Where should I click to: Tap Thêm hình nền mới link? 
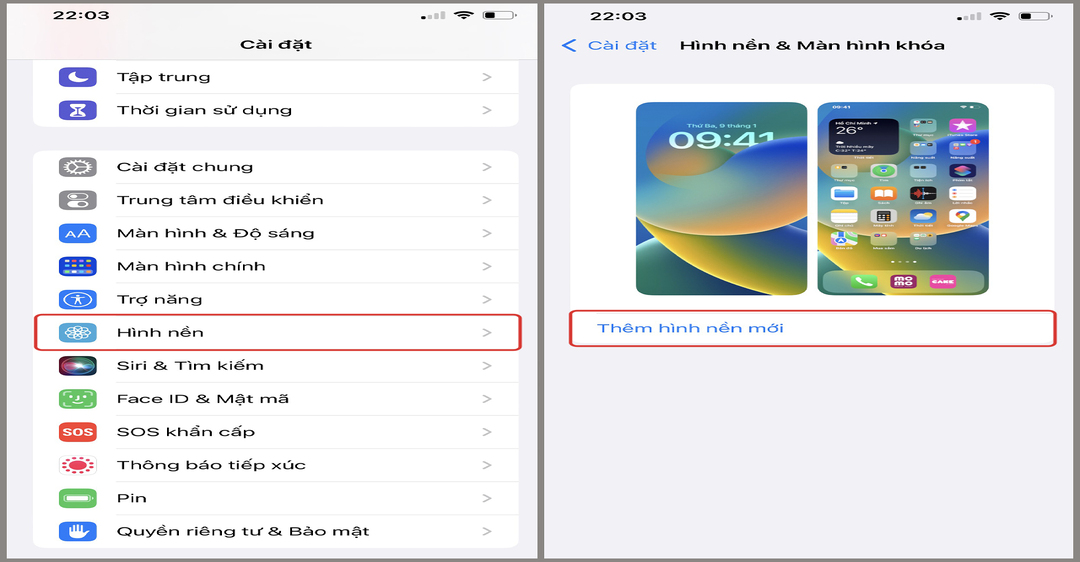pyautogui.click(x=690, y=329)
